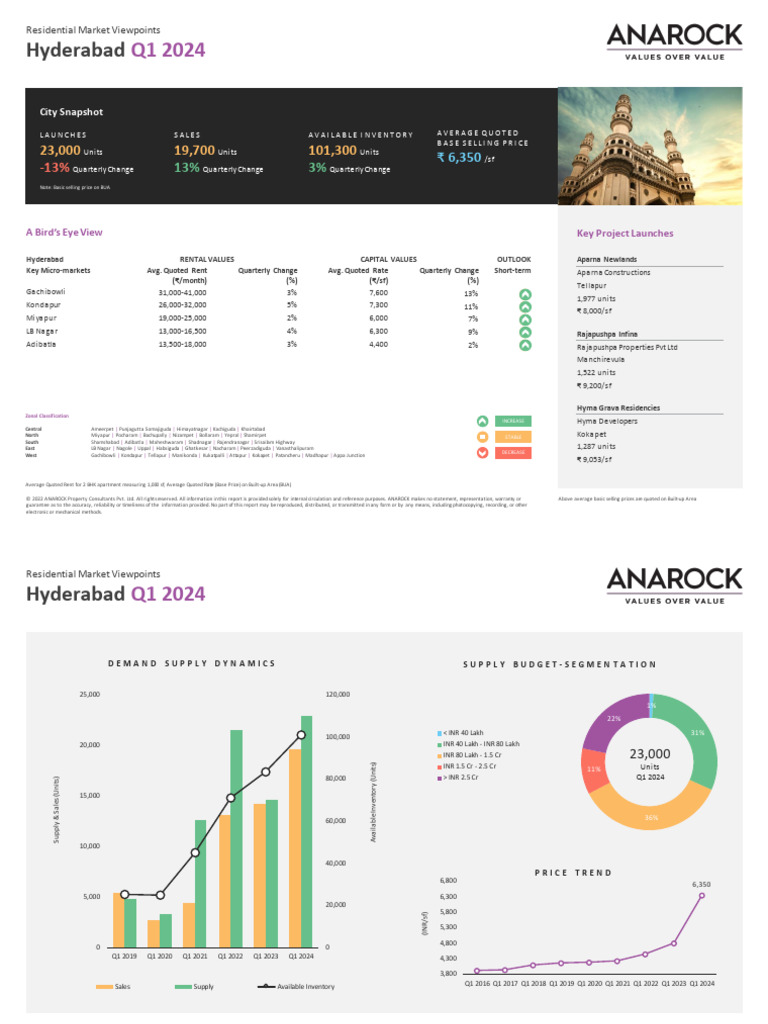Viewport: 768px width, 1024px height.
Task: Click the '101,300 Units' available inventory figure
Action: 344,151
